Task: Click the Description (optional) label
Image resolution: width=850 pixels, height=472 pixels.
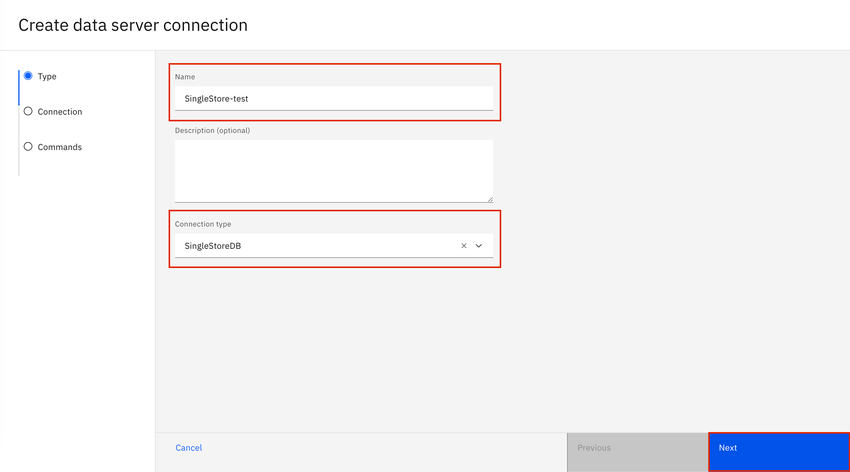Action: coord(212,131)
